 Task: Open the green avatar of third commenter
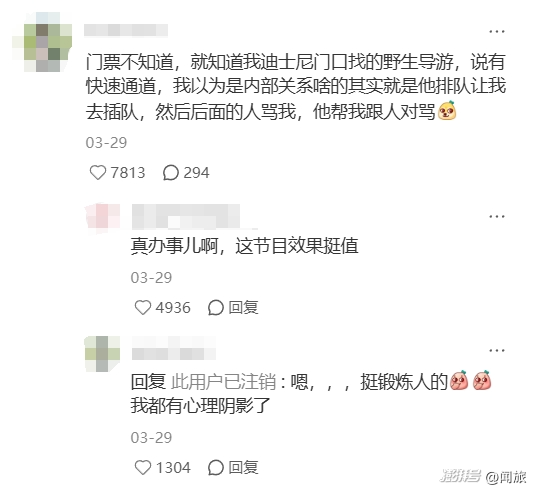(x=102, y=353)
